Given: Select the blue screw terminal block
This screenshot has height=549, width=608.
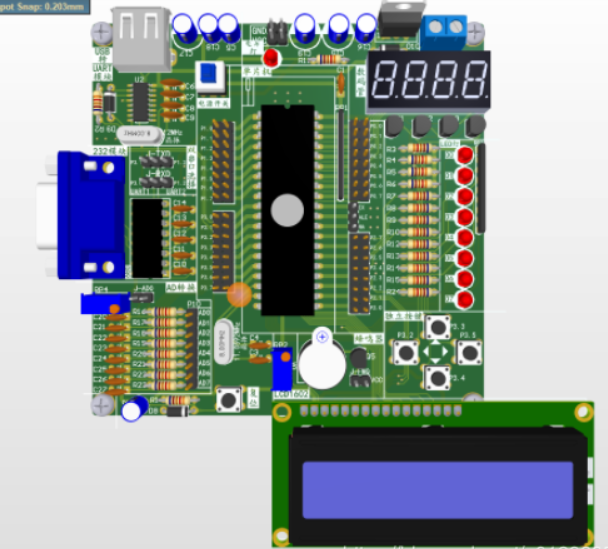Looking at the screenshot, I should [444, 33].
